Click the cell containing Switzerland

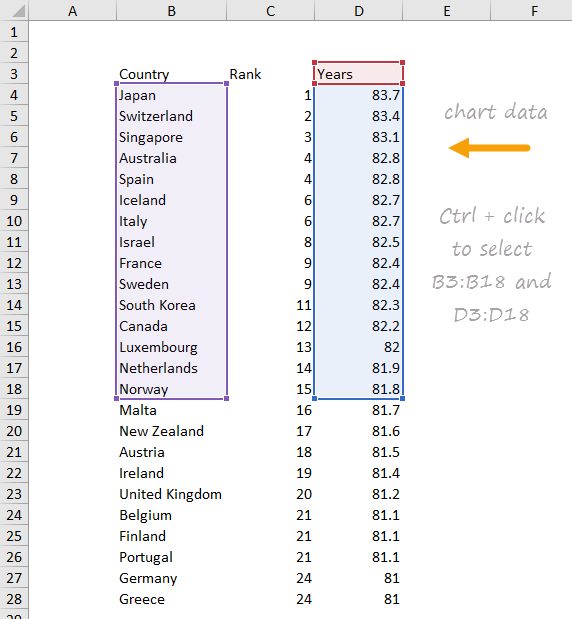(x=171, y=116)
